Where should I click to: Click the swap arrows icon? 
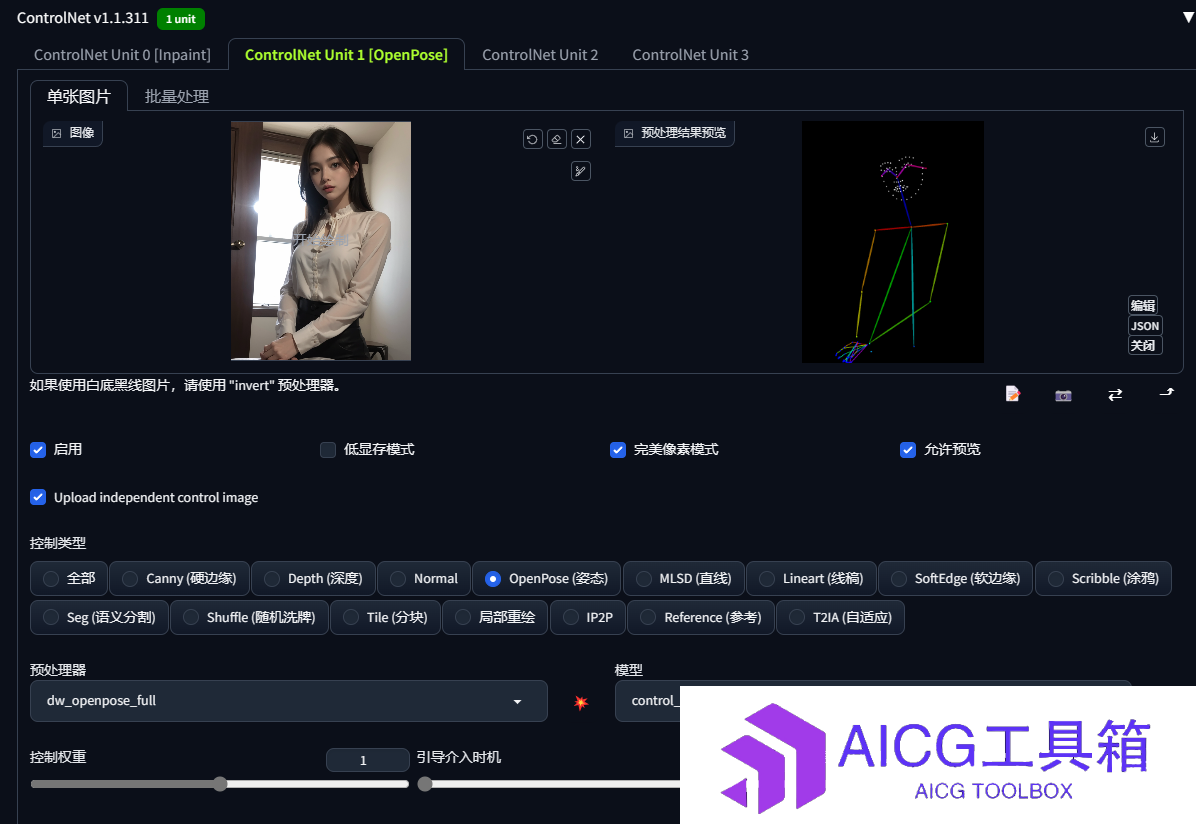point(1115,394)
